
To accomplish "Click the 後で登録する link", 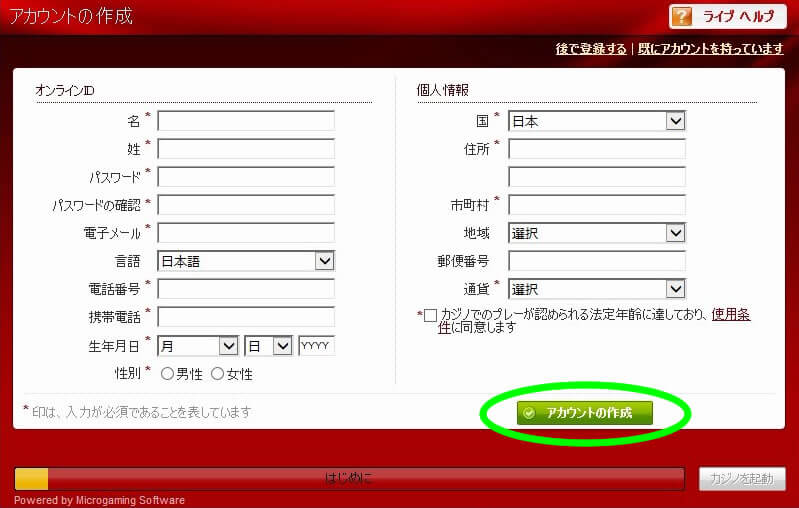I will 591,49.
